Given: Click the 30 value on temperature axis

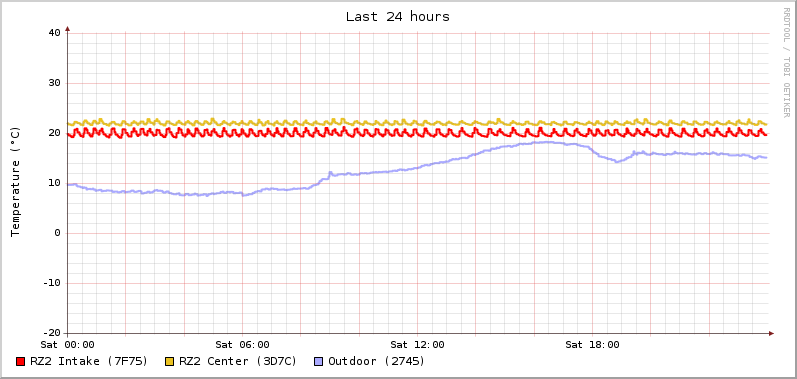Looking at the screenshot, I should click(x=54, y=83).
